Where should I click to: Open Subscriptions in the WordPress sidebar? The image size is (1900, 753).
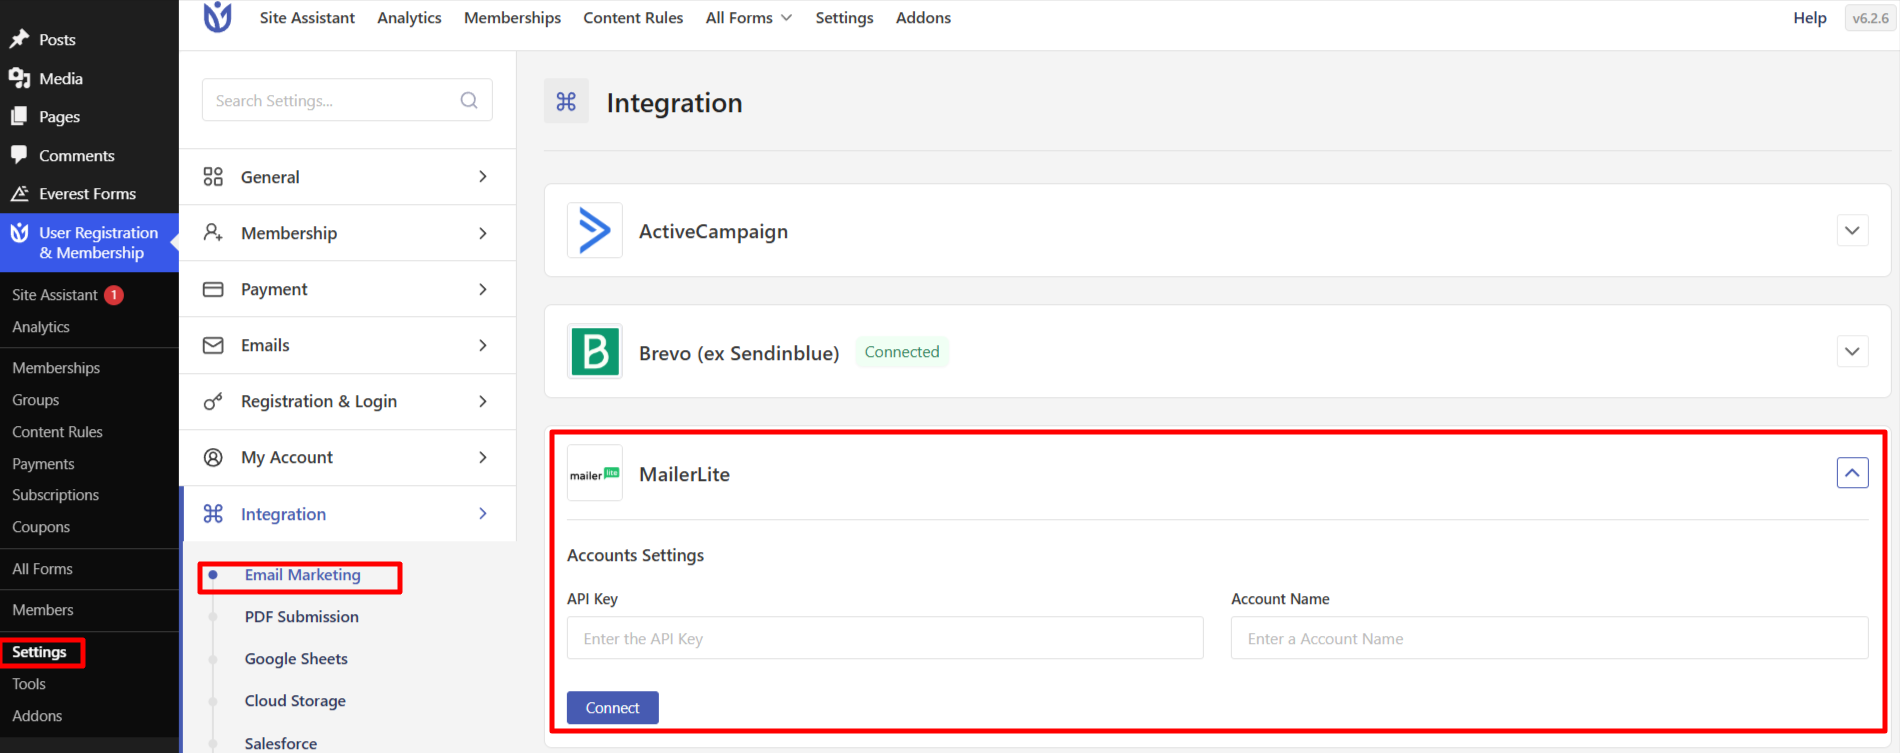[x=55, y=495]
